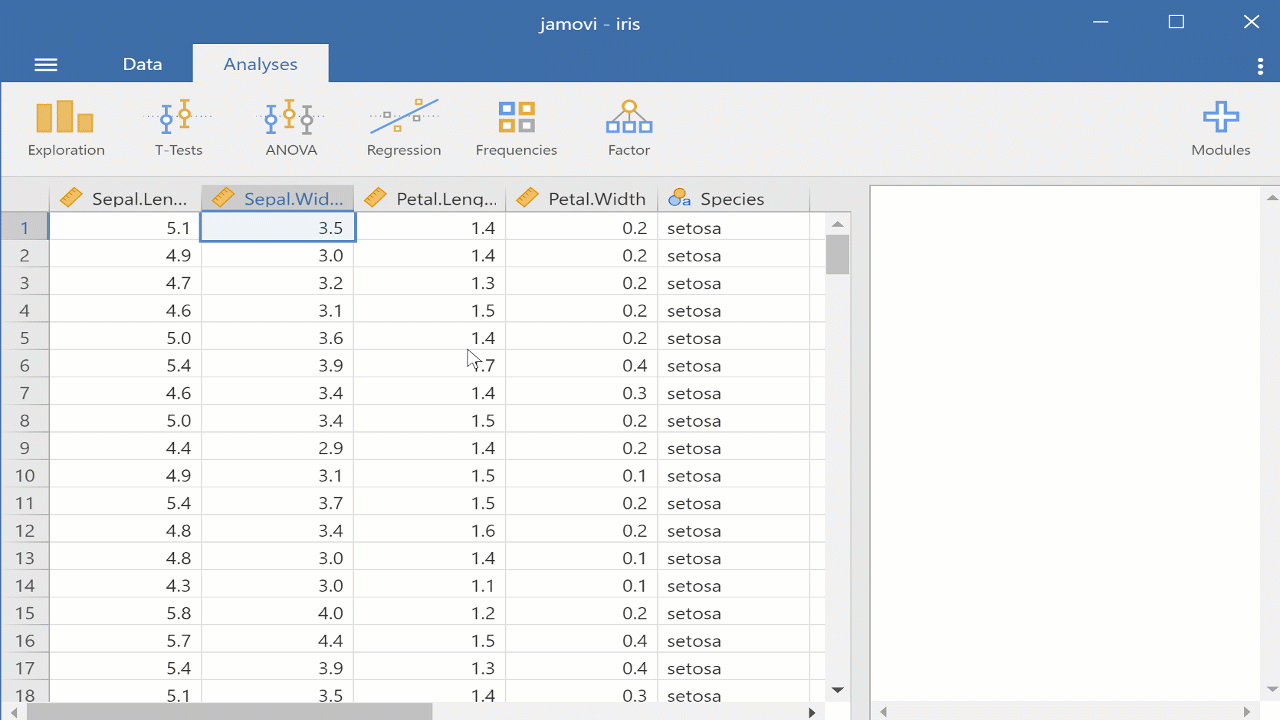Switch to the Data tab
This screenshot has width=1280, height=720.
142,63
